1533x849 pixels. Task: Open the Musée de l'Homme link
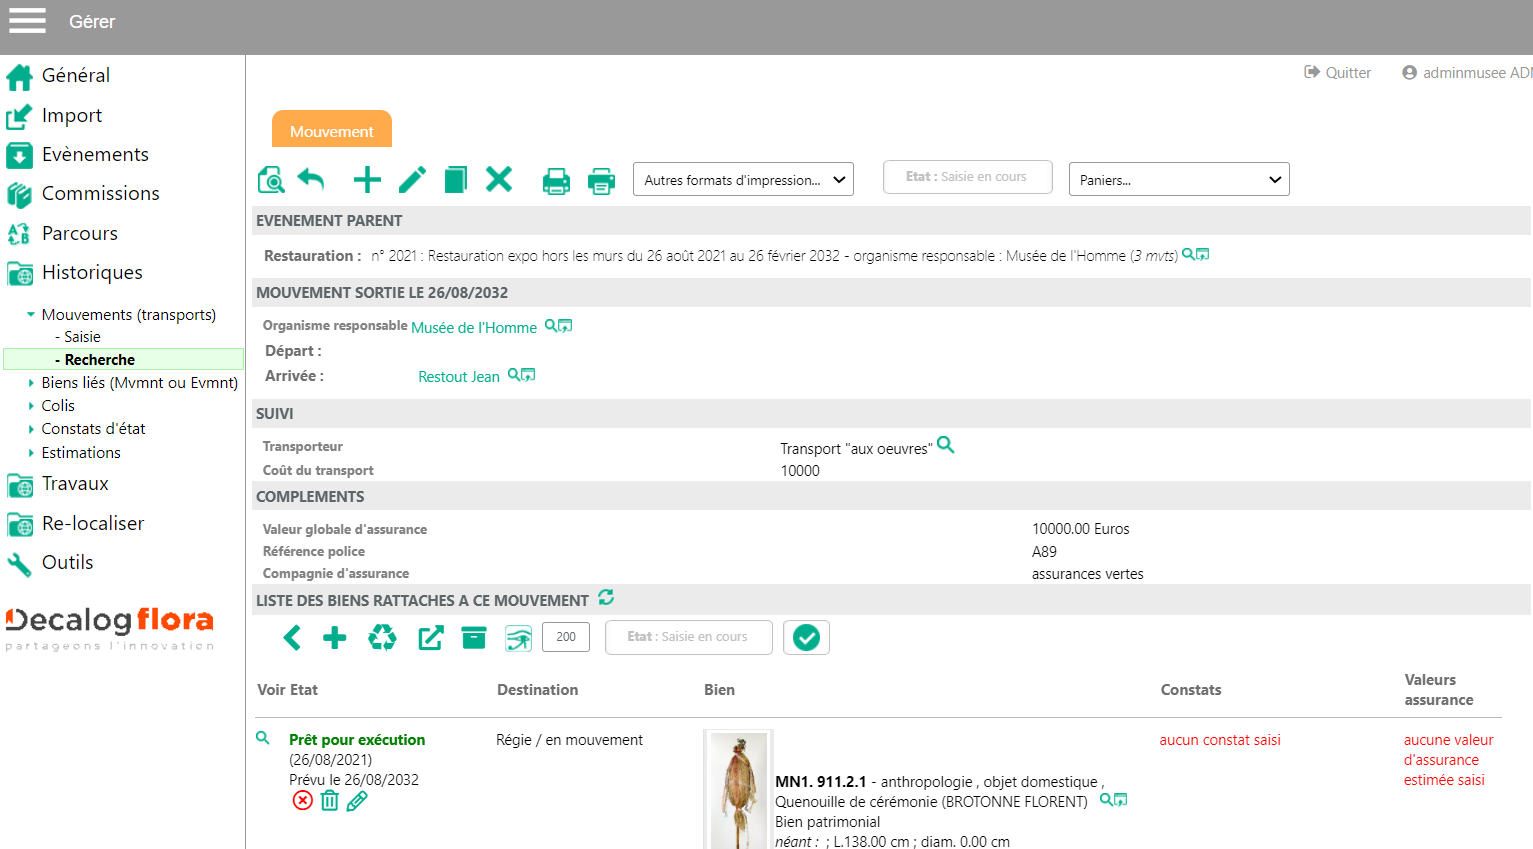(x=473, y=328)
